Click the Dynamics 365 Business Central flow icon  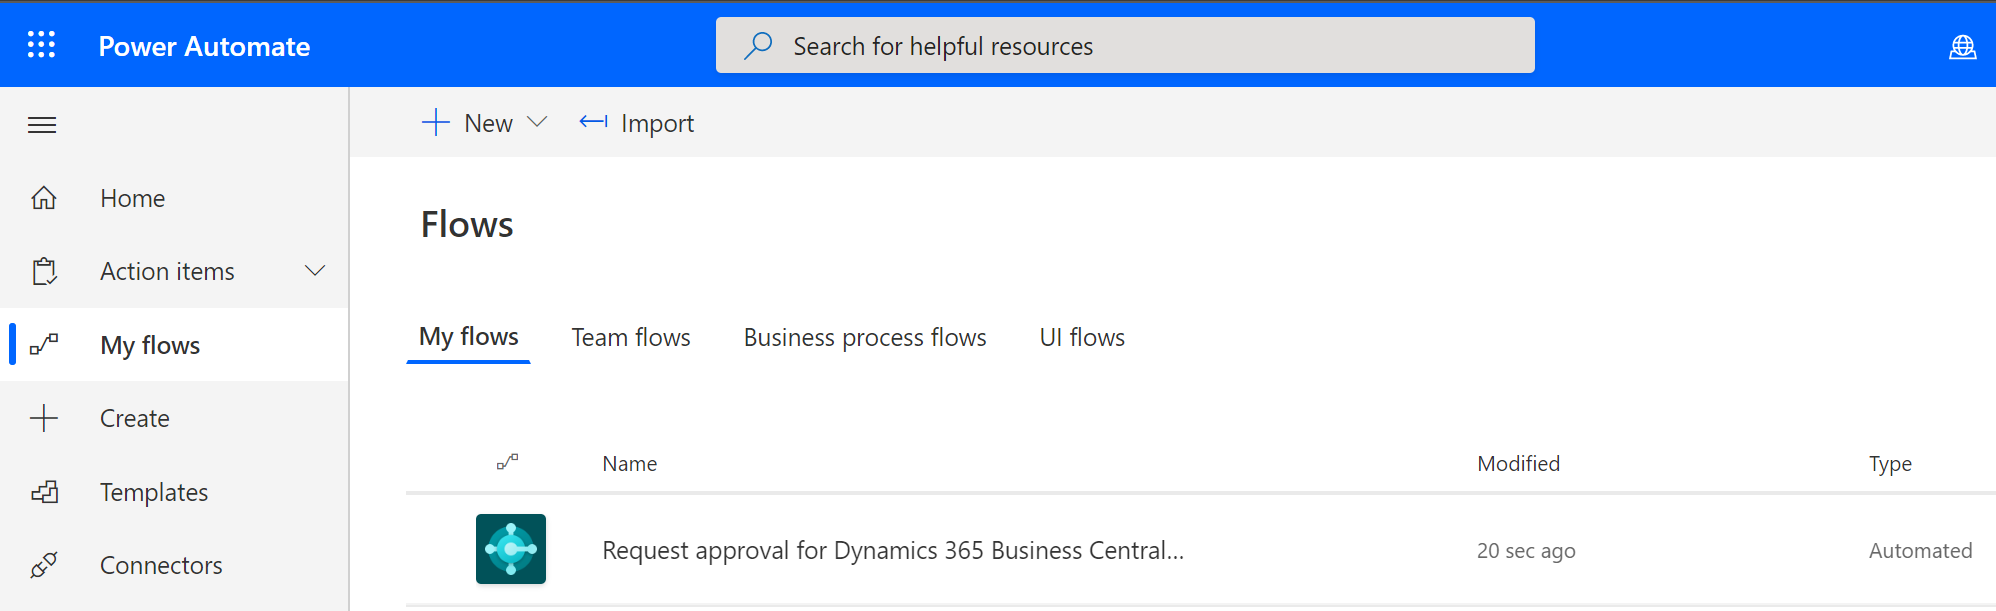tap(511, 549)
